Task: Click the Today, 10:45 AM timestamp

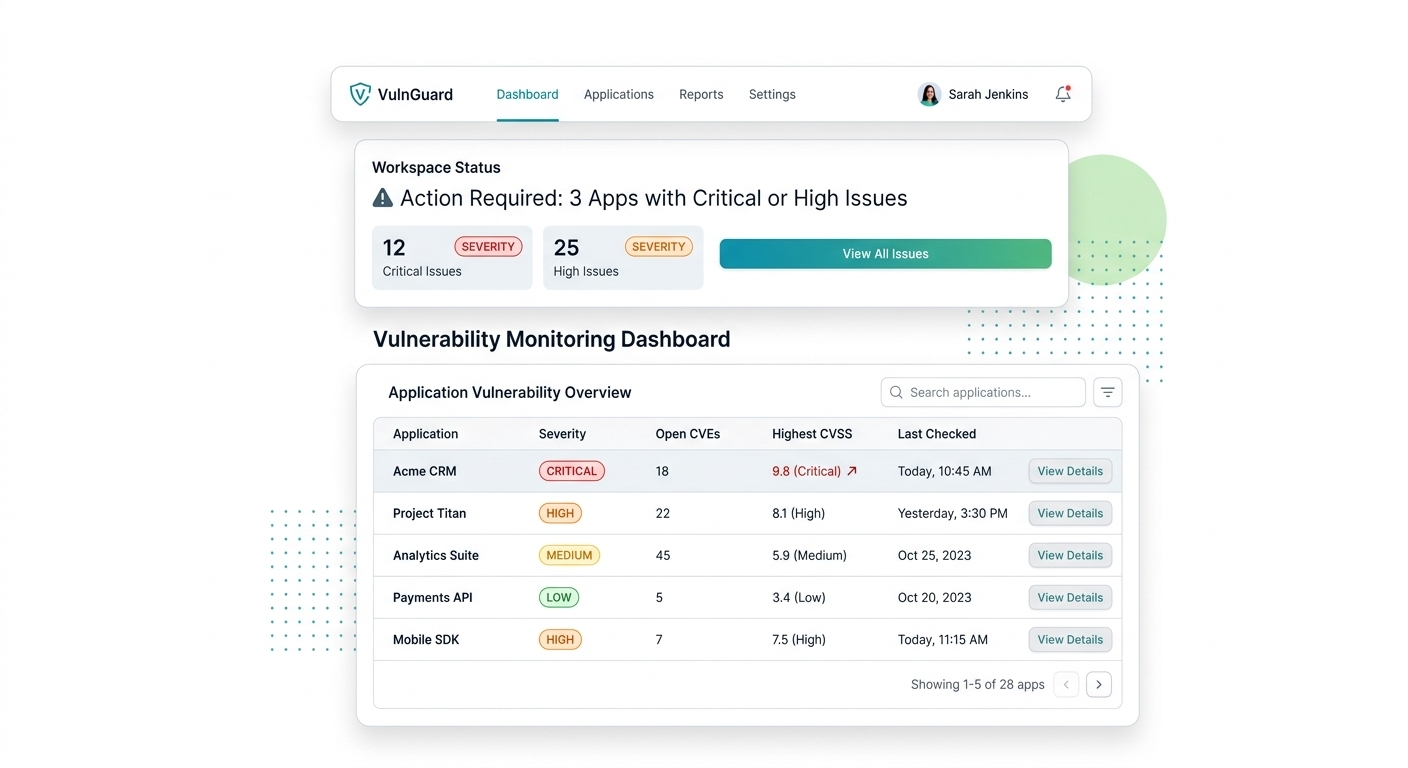Action: (945, 471)
